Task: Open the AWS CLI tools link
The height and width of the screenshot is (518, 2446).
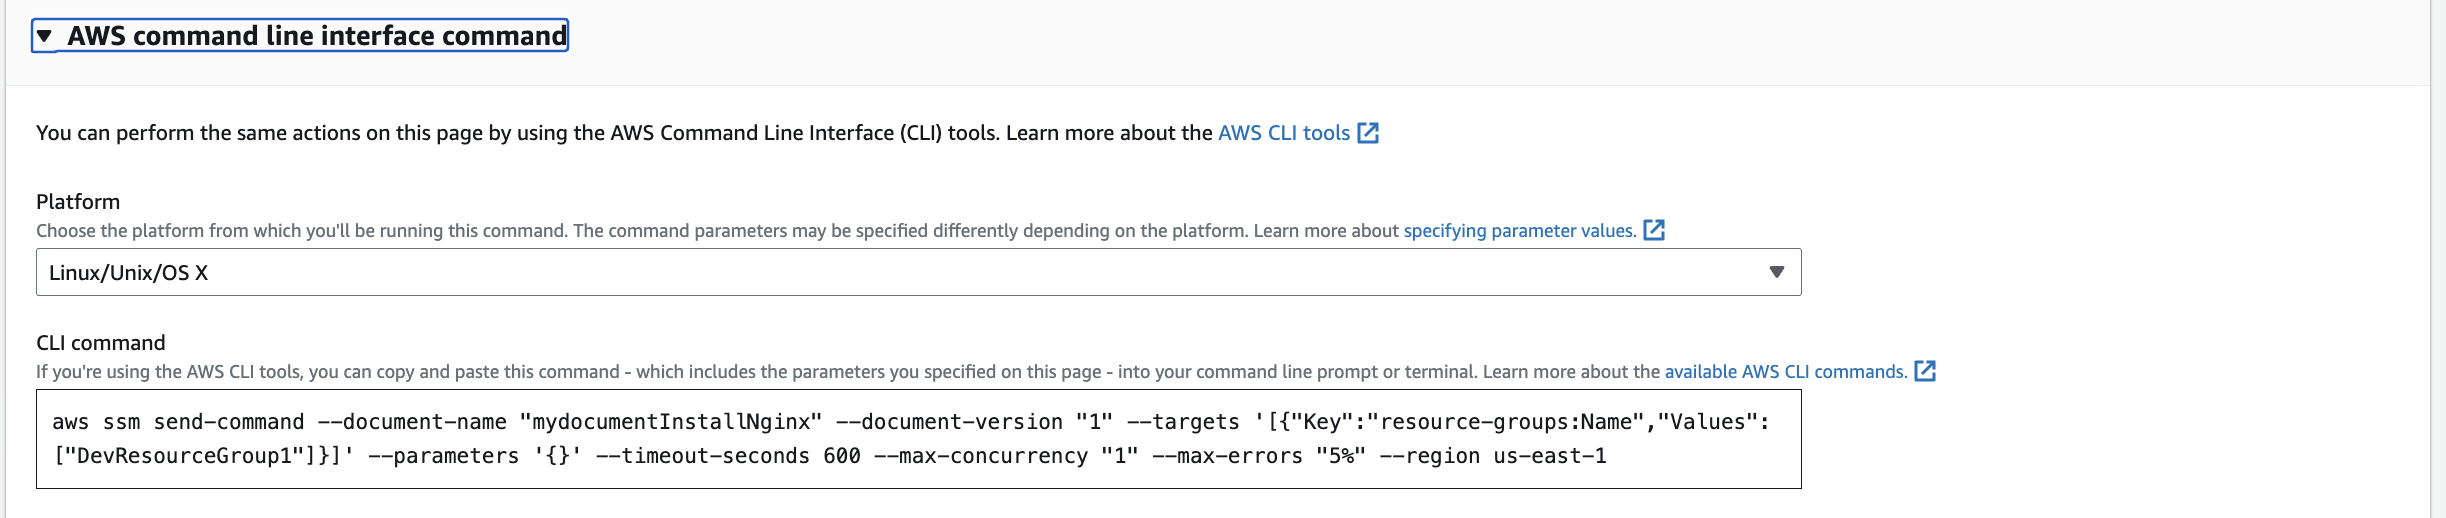Action: 1283,133
